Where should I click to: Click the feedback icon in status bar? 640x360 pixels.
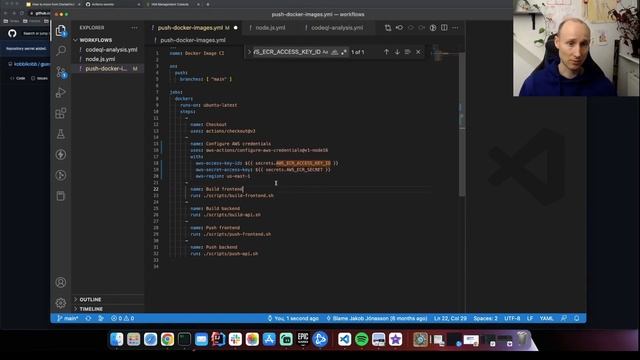pos(564,318)
